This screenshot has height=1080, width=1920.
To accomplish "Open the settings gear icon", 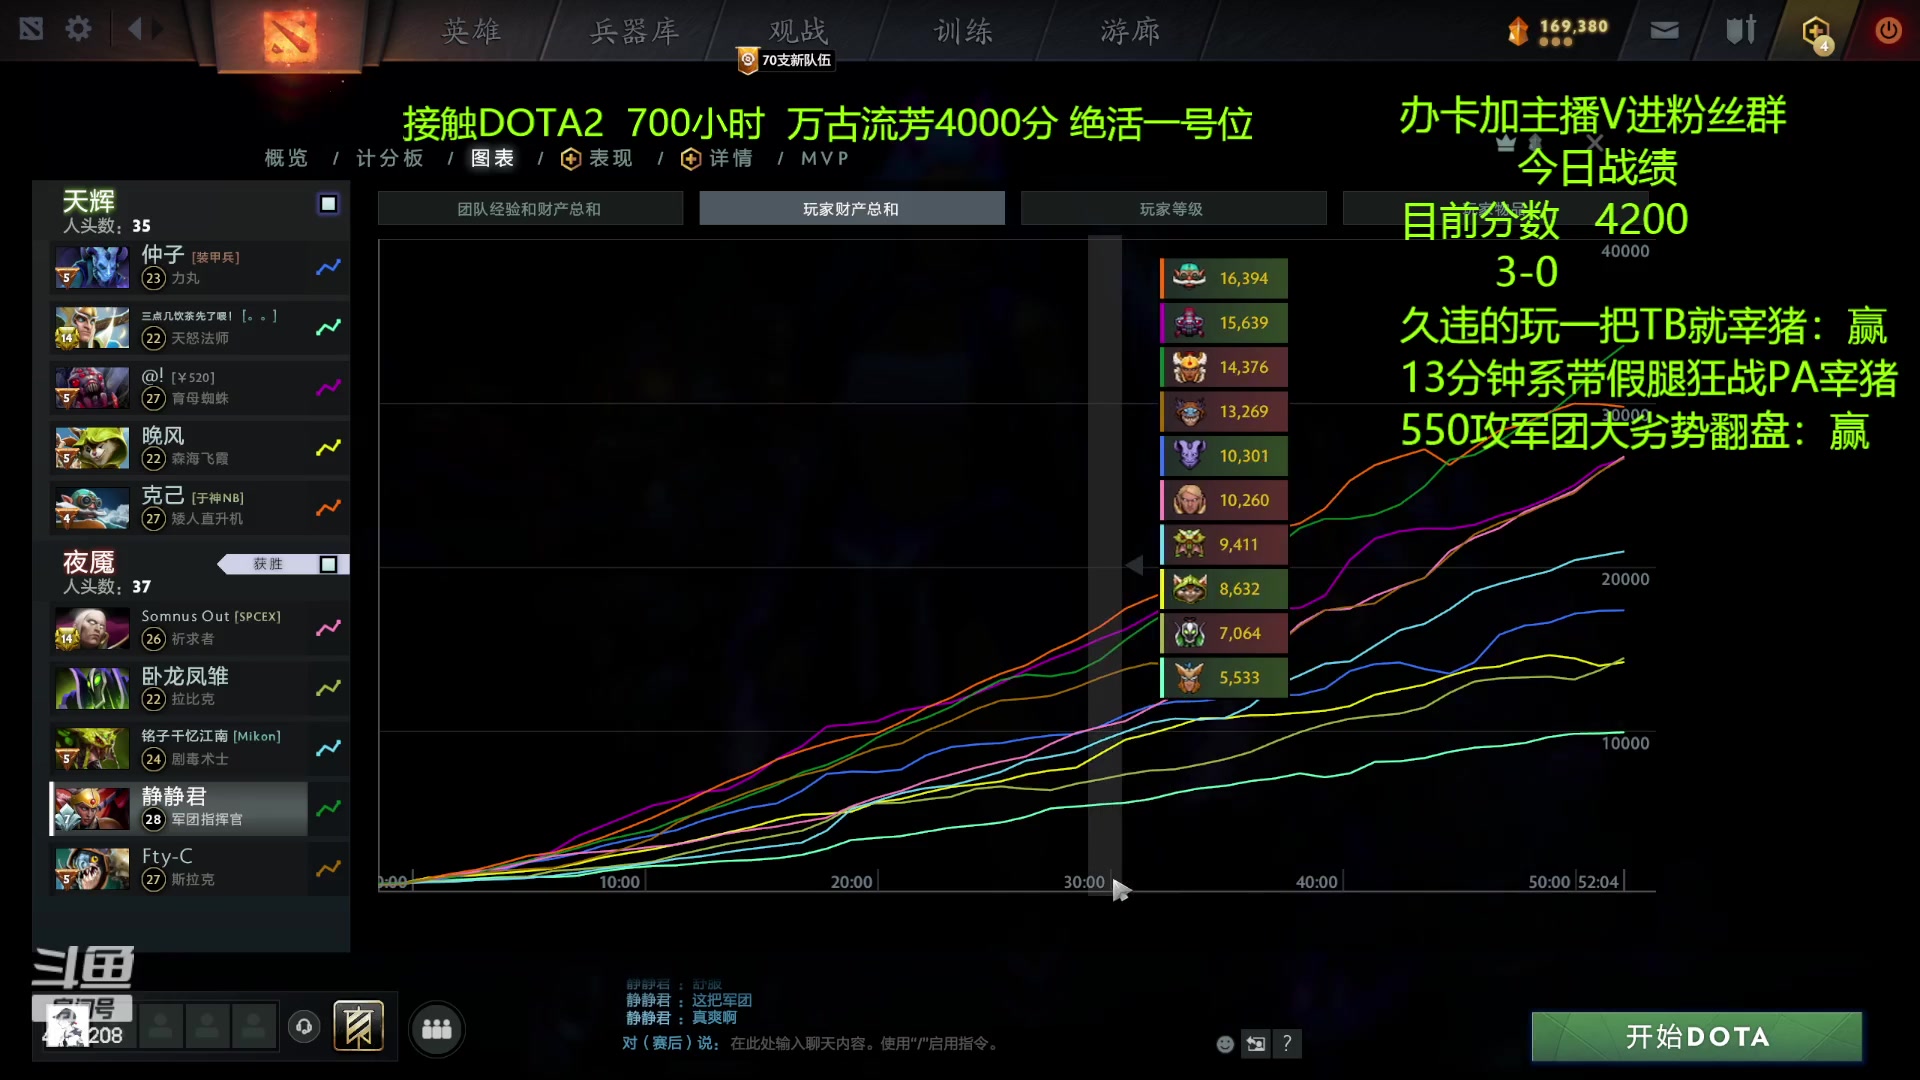I will 78,29.
